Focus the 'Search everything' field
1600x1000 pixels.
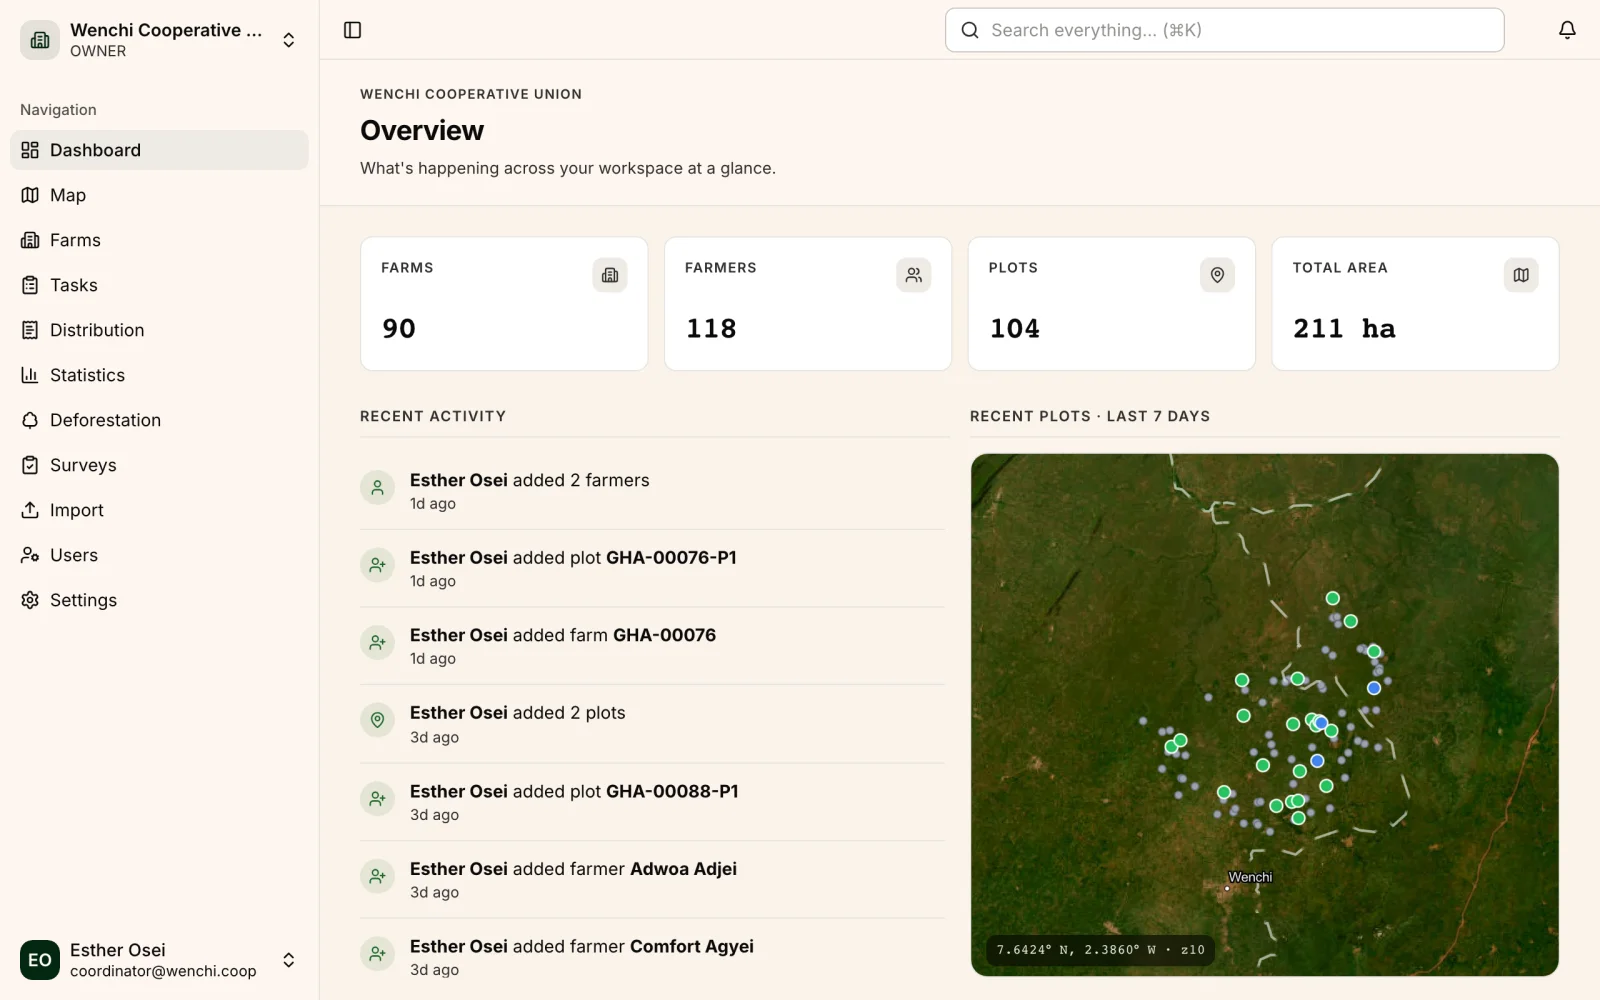[1224, 30]
